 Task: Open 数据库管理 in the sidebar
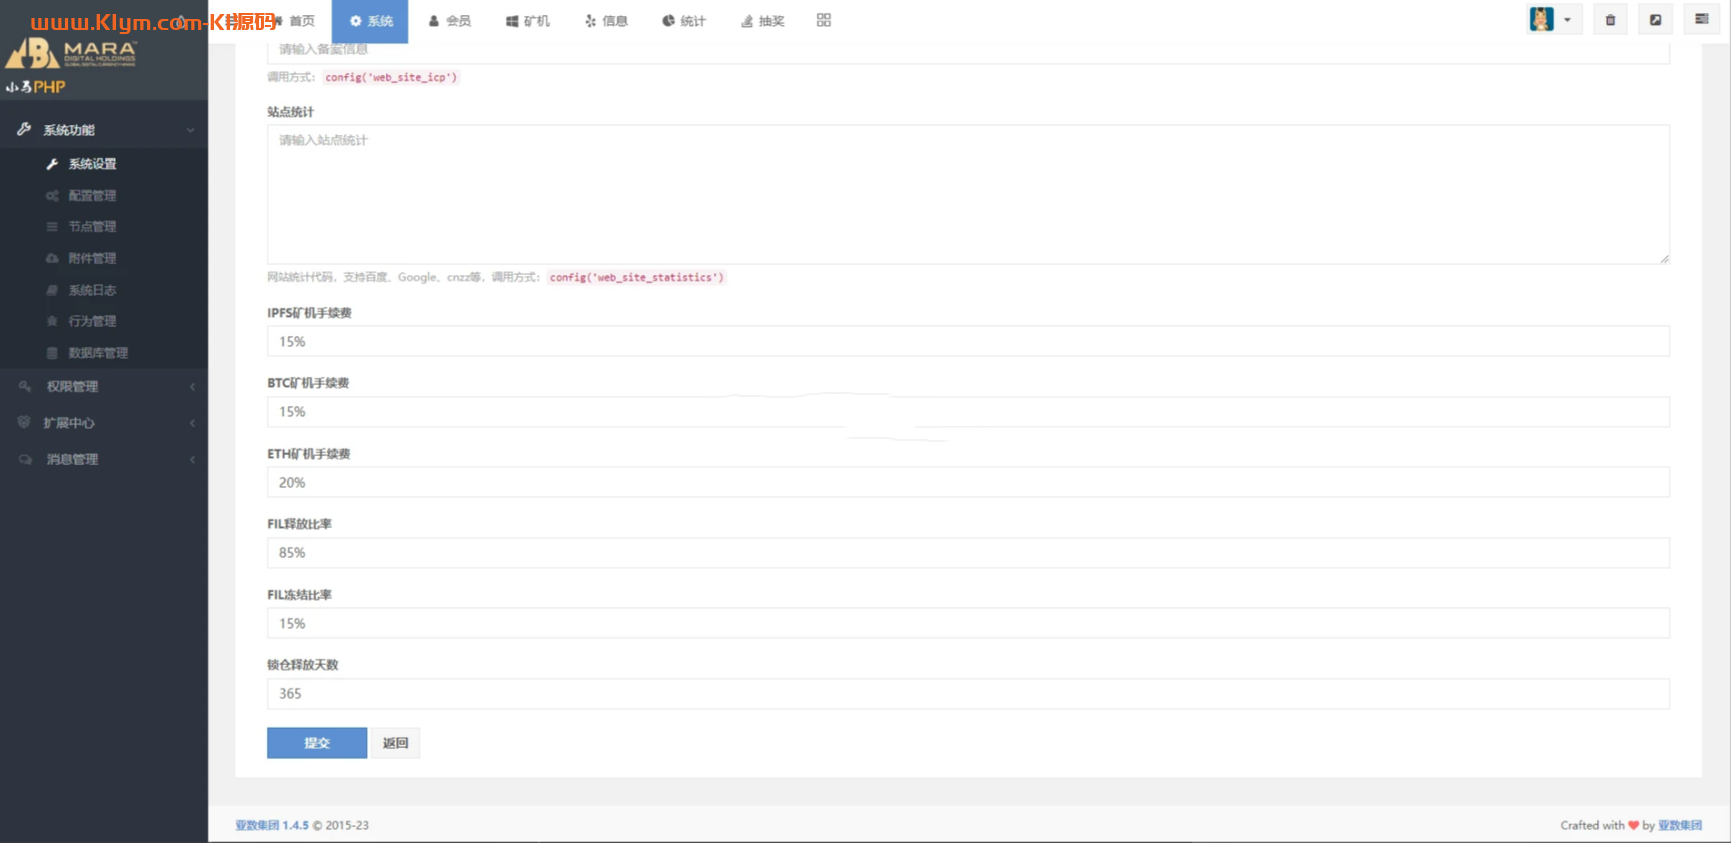(98, 353)
